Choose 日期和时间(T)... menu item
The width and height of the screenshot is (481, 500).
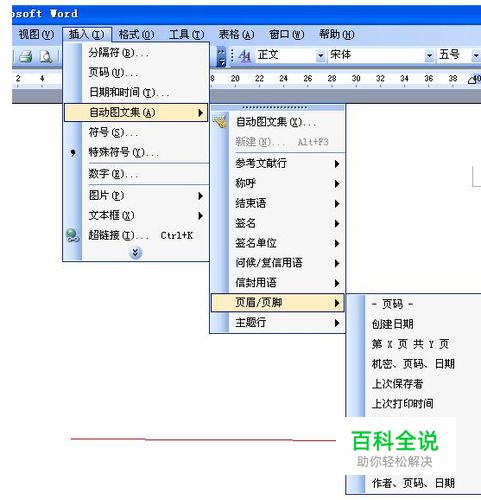click(136, 92)
